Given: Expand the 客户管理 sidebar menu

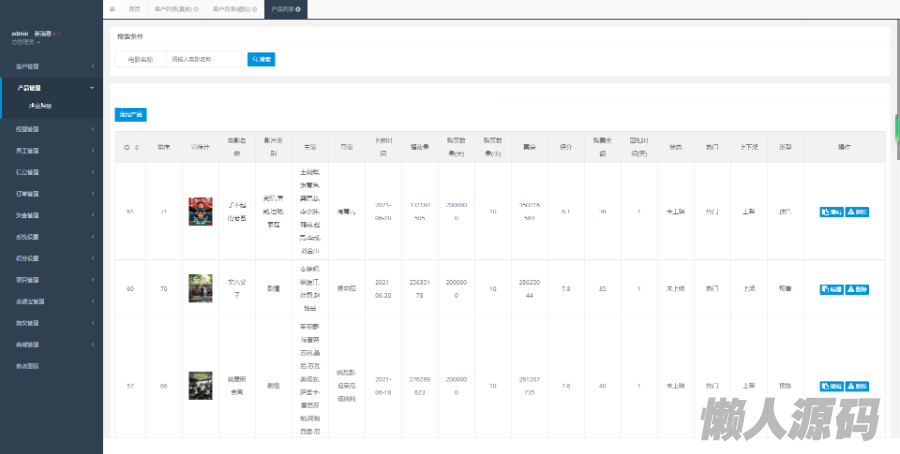Looking at the screenshot, I should coord(50,66).
